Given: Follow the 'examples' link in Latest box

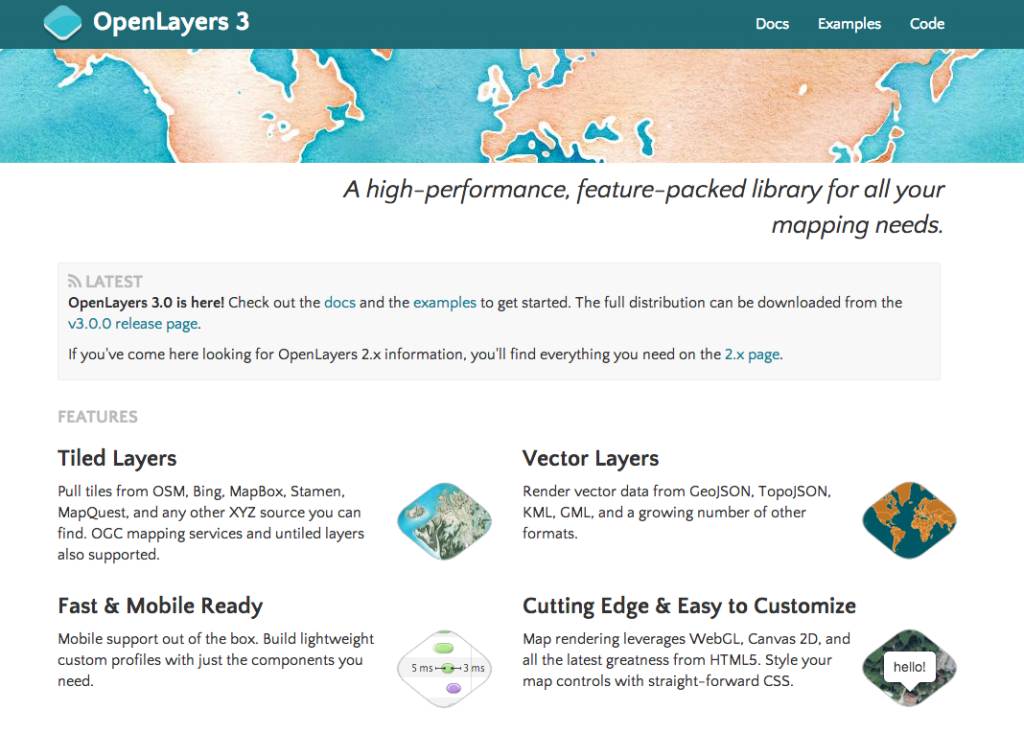Looking at the screenshot, I should pyautogui.click(x=445, y=302).
